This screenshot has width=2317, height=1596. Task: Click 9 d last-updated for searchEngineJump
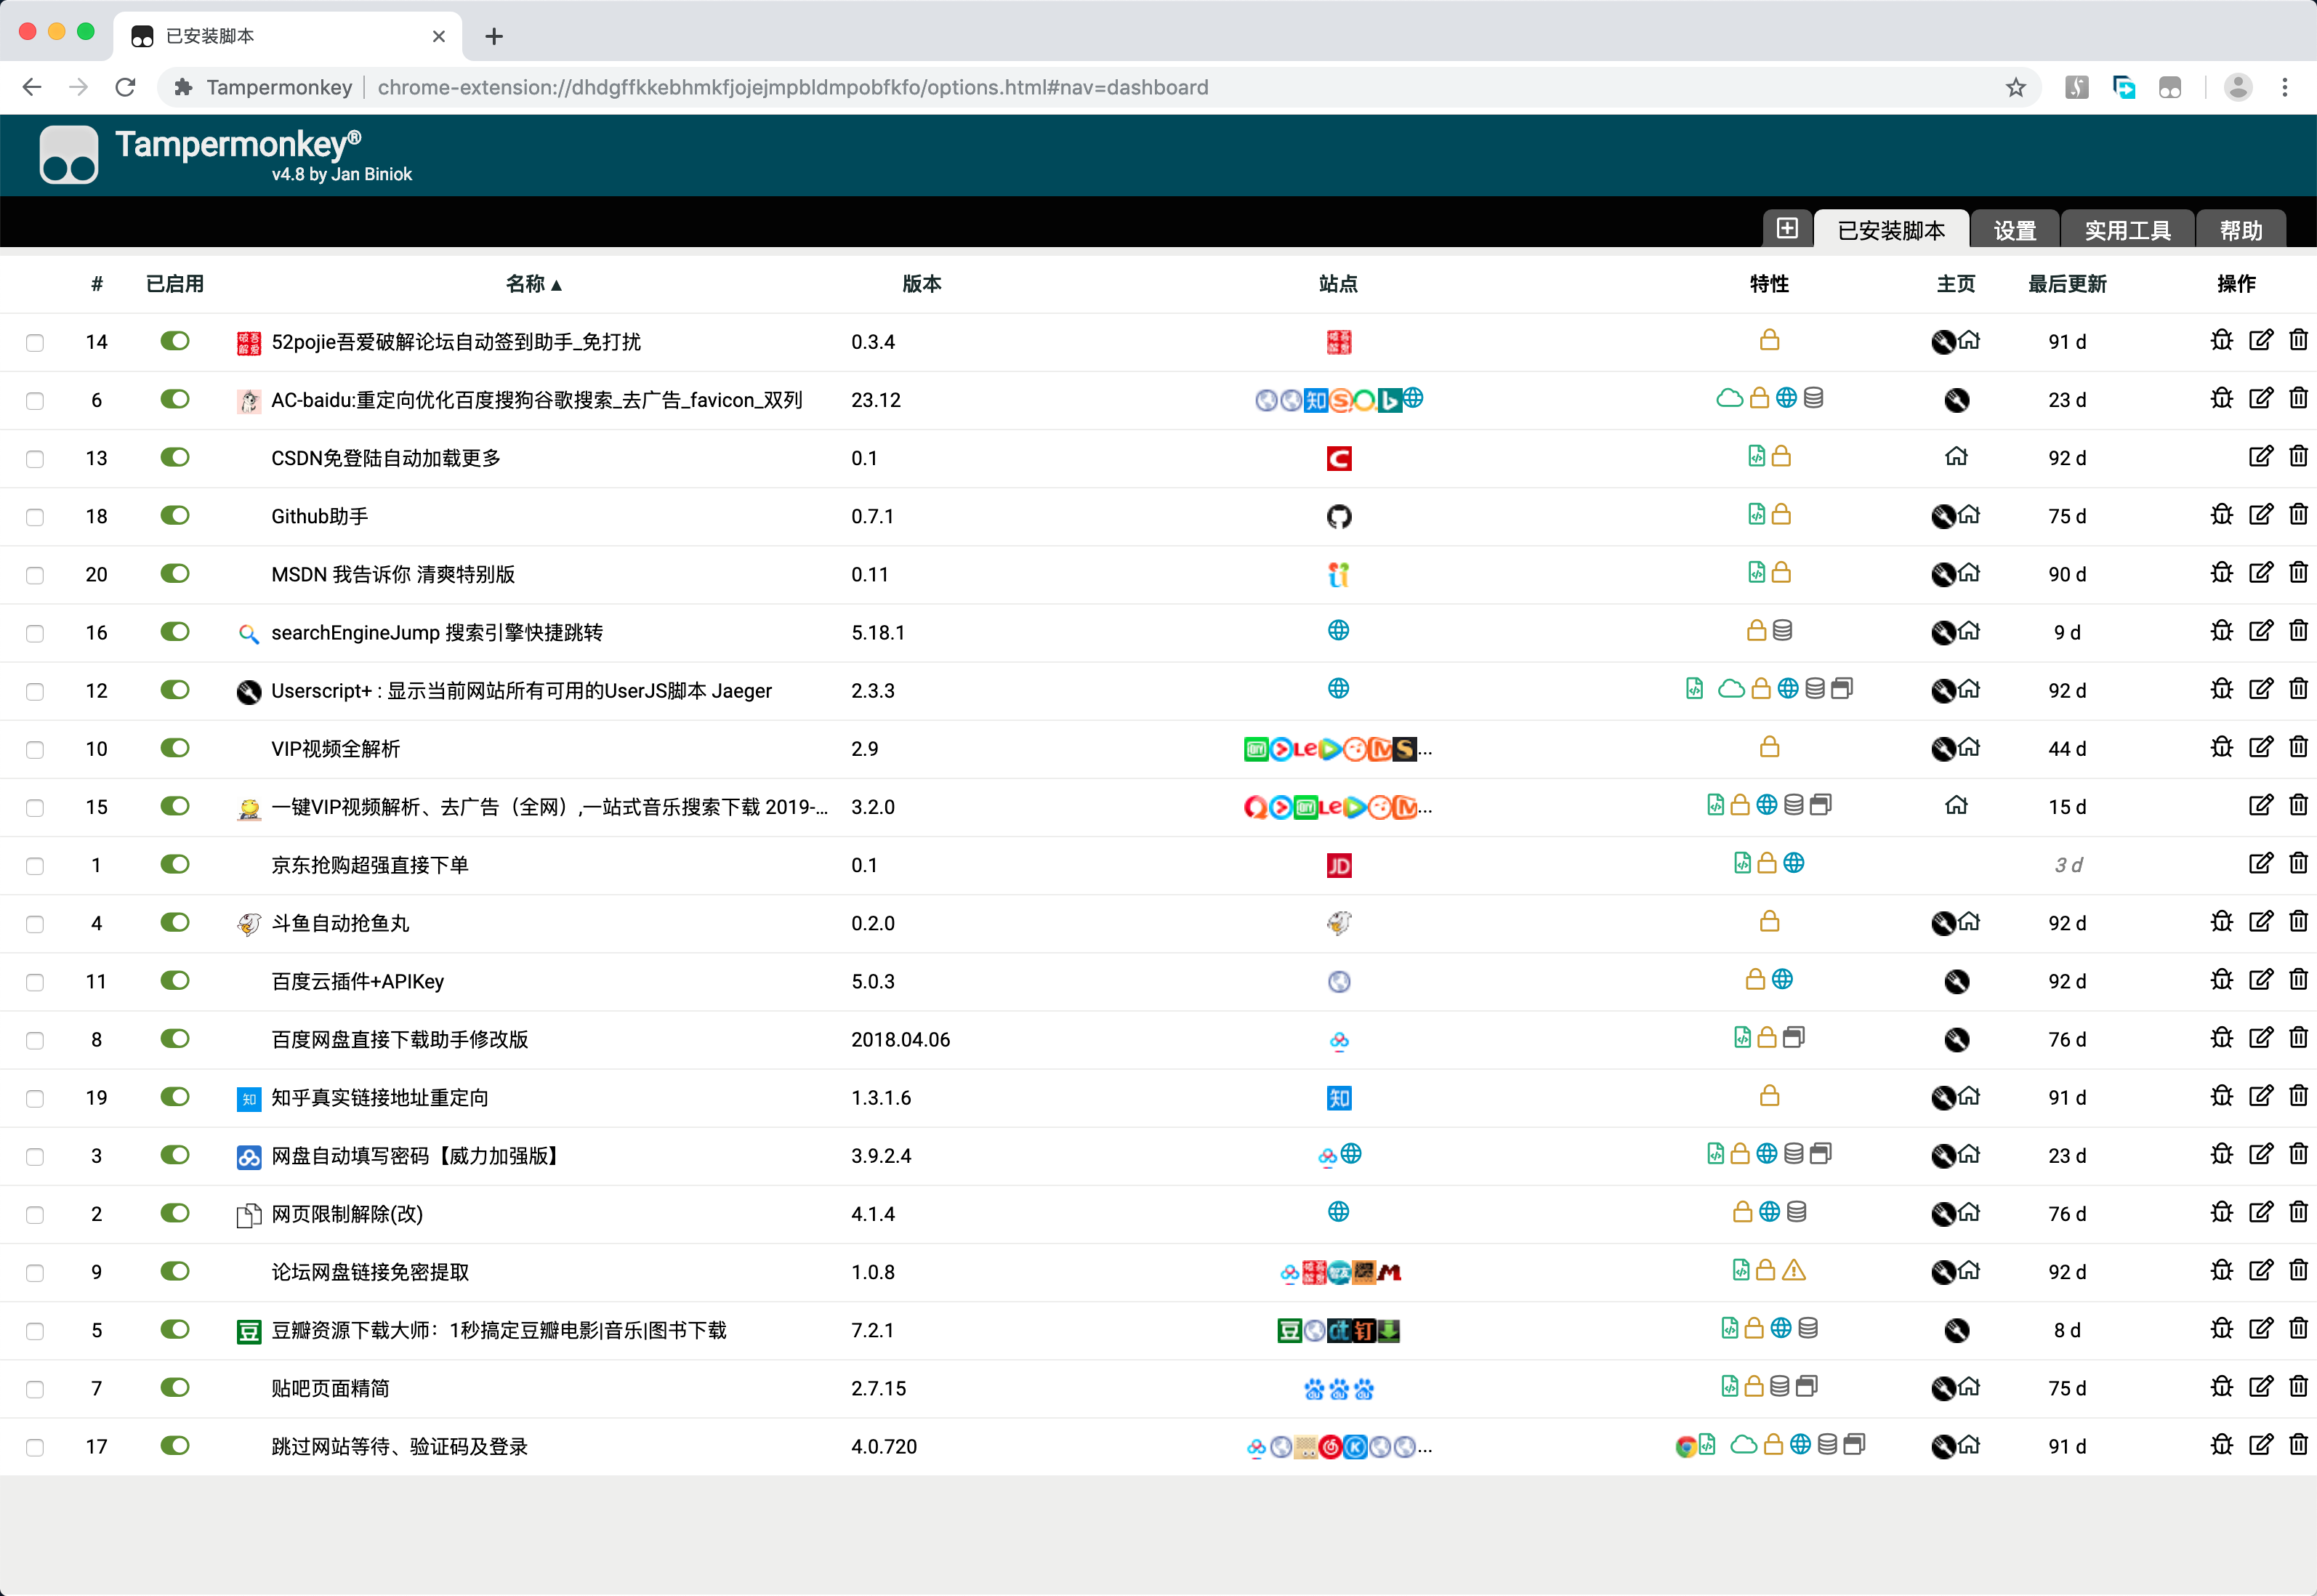click(x=2067, y=633)
